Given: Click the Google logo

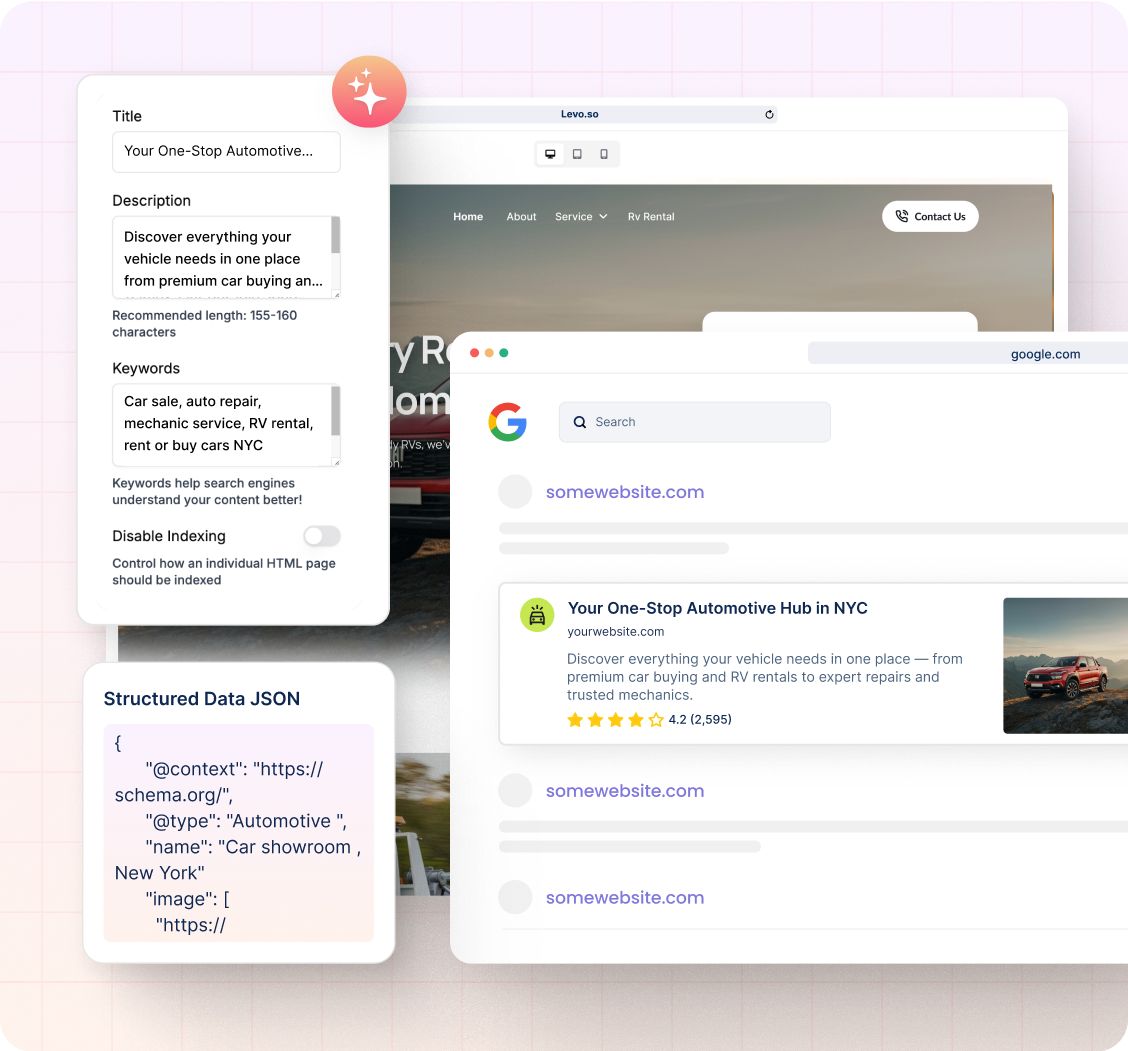Looking at the screenshot, I should coord(508,422).
